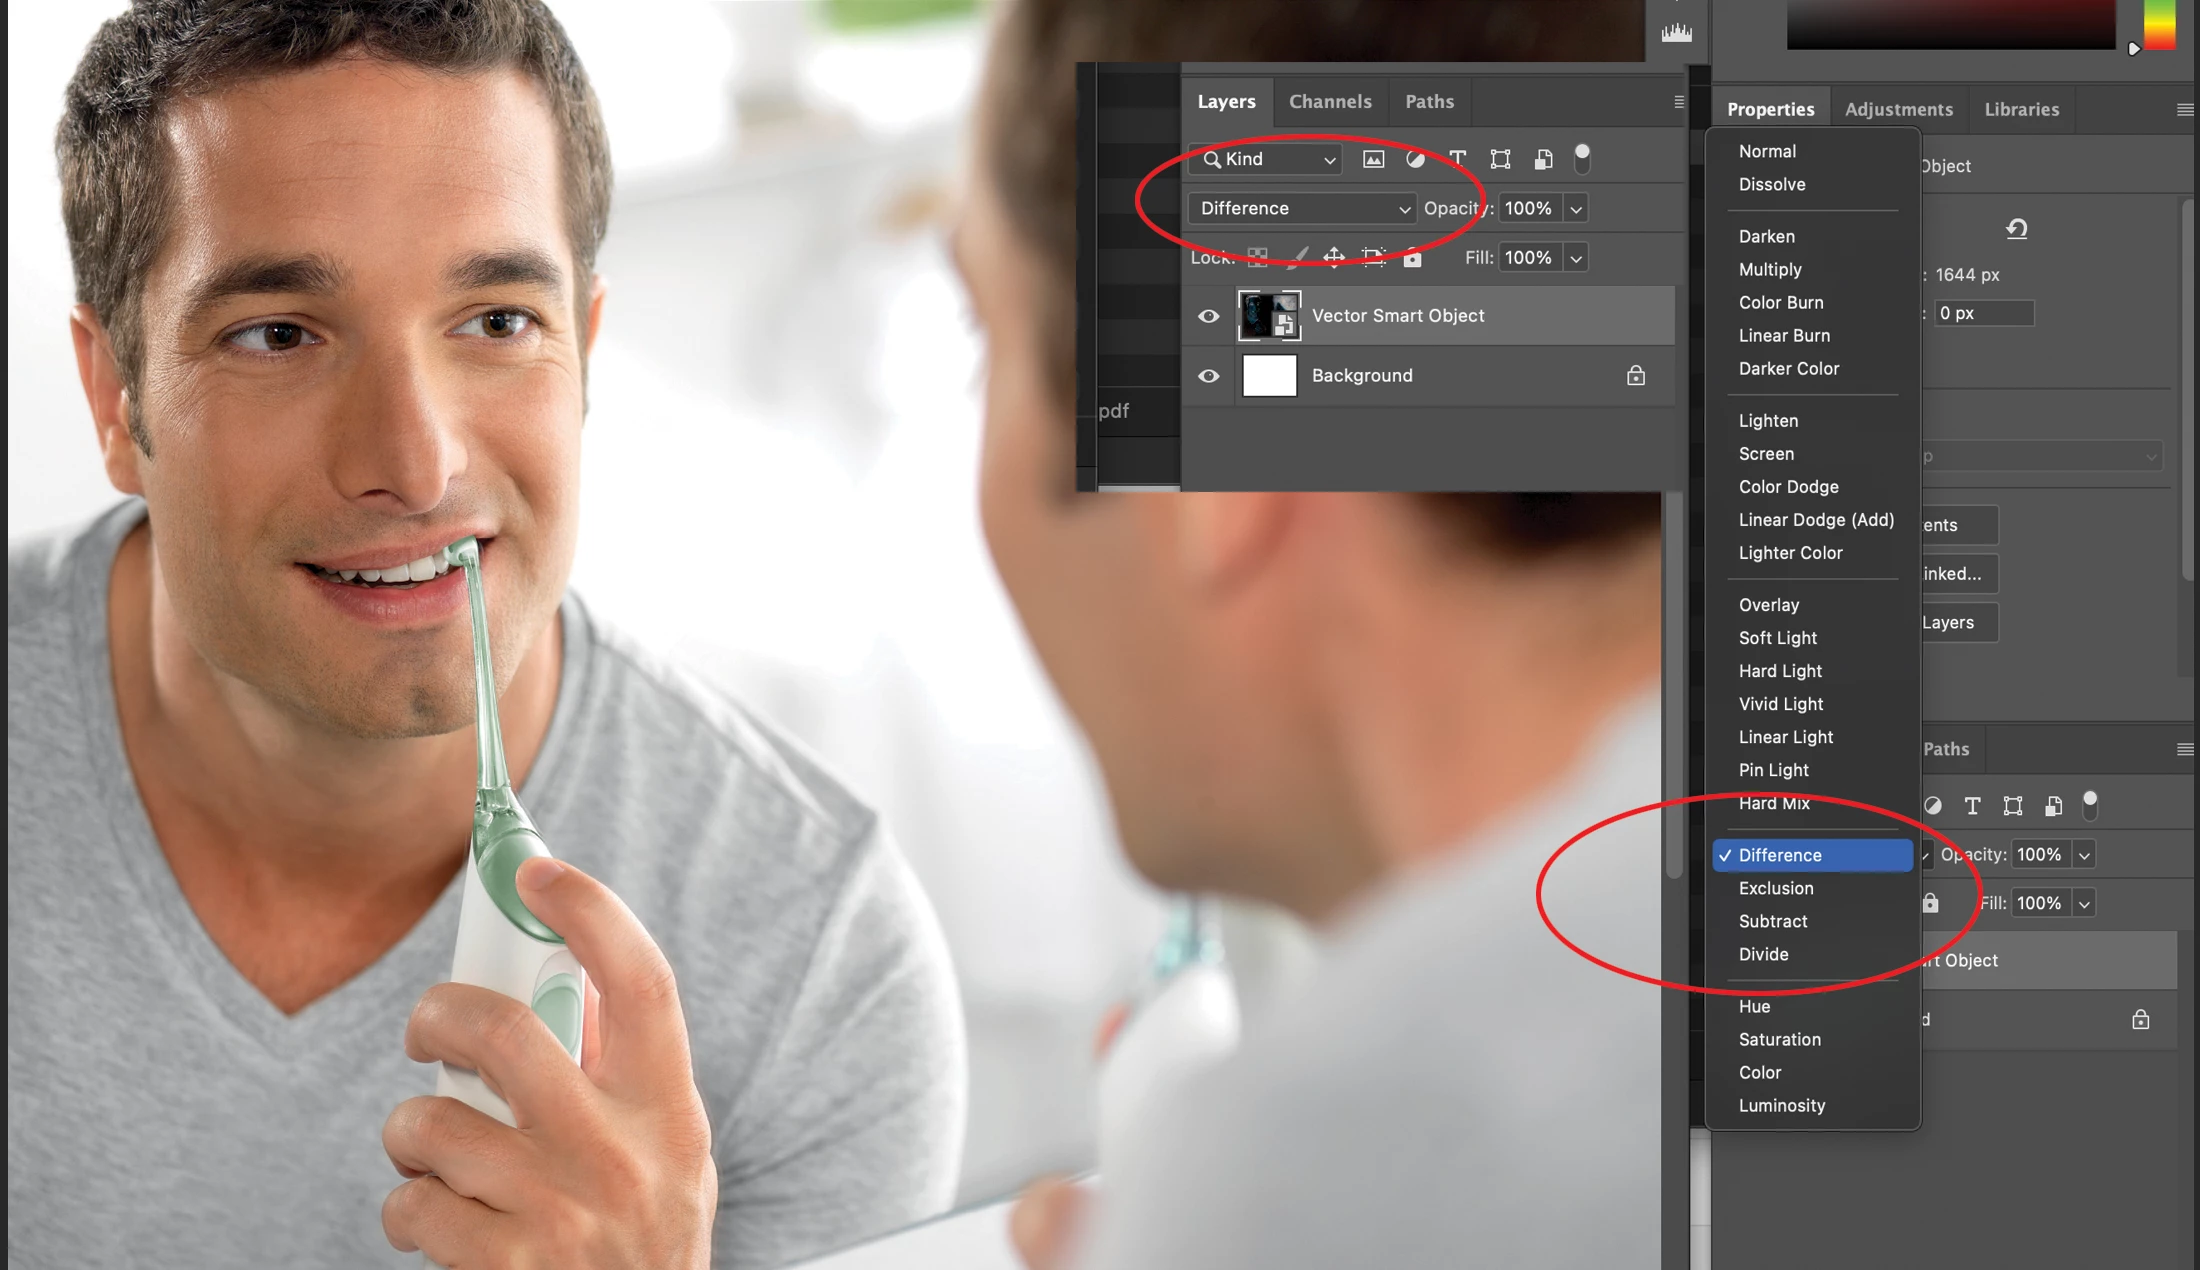Choose Exclusion from the blend mode list
Screen dimensions: 2200x1270
[1776, 888]
